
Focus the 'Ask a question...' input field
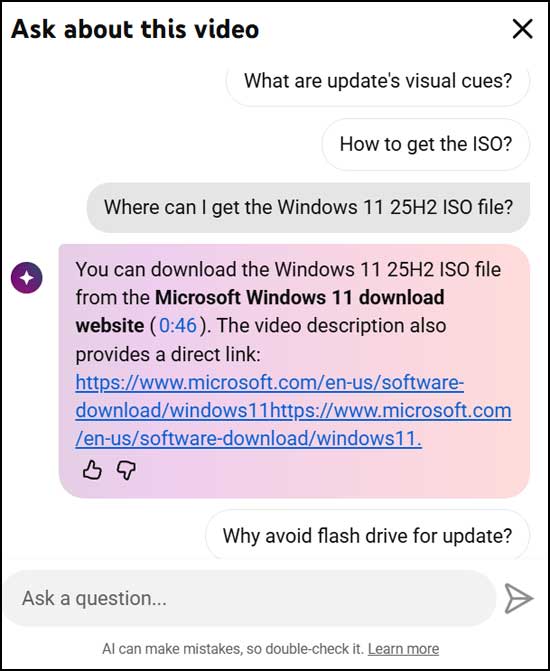pos(250,598)
